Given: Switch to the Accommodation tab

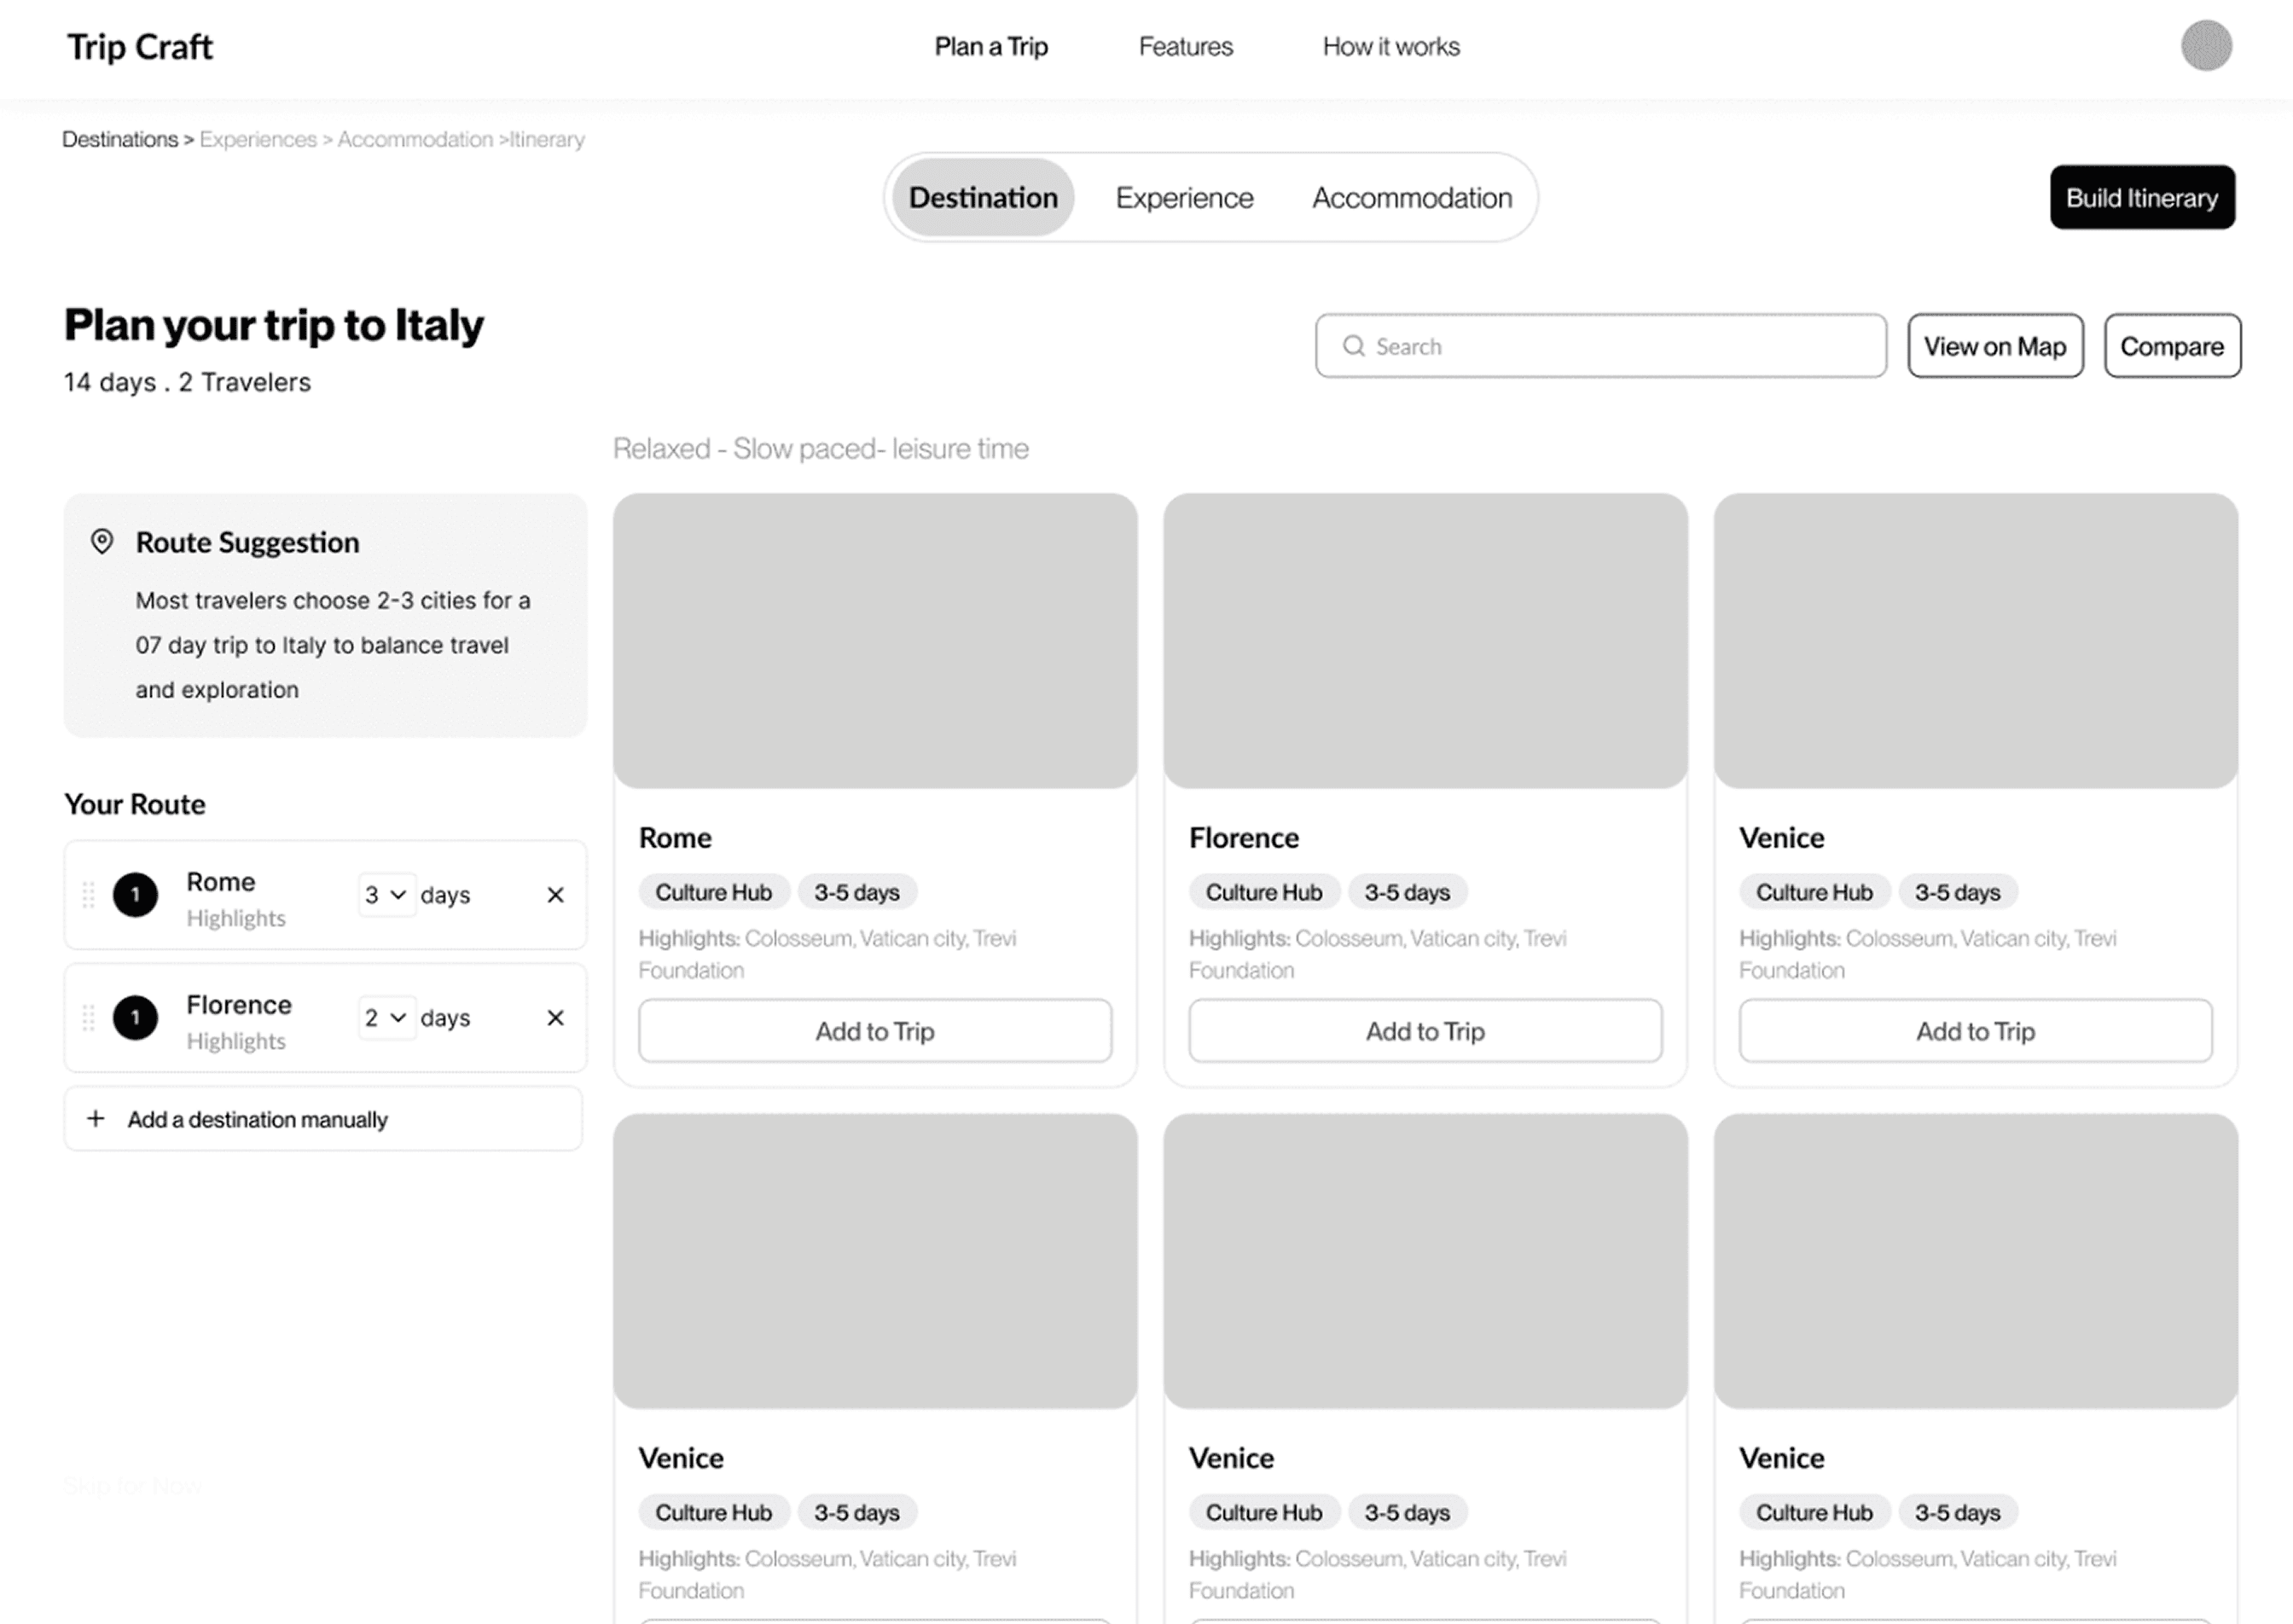Looking at the screenshot, I should (1411, 198).
